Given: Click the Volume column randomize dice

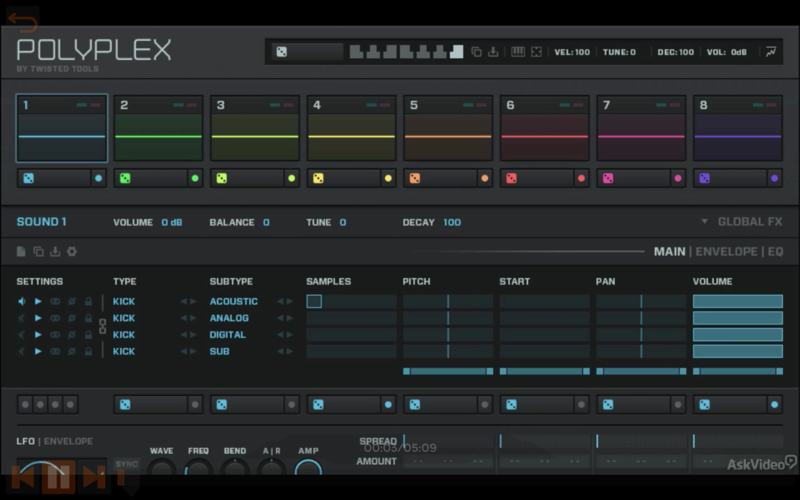Looking at the screenshot, I should pyautogui.click(x=705, y=405).
